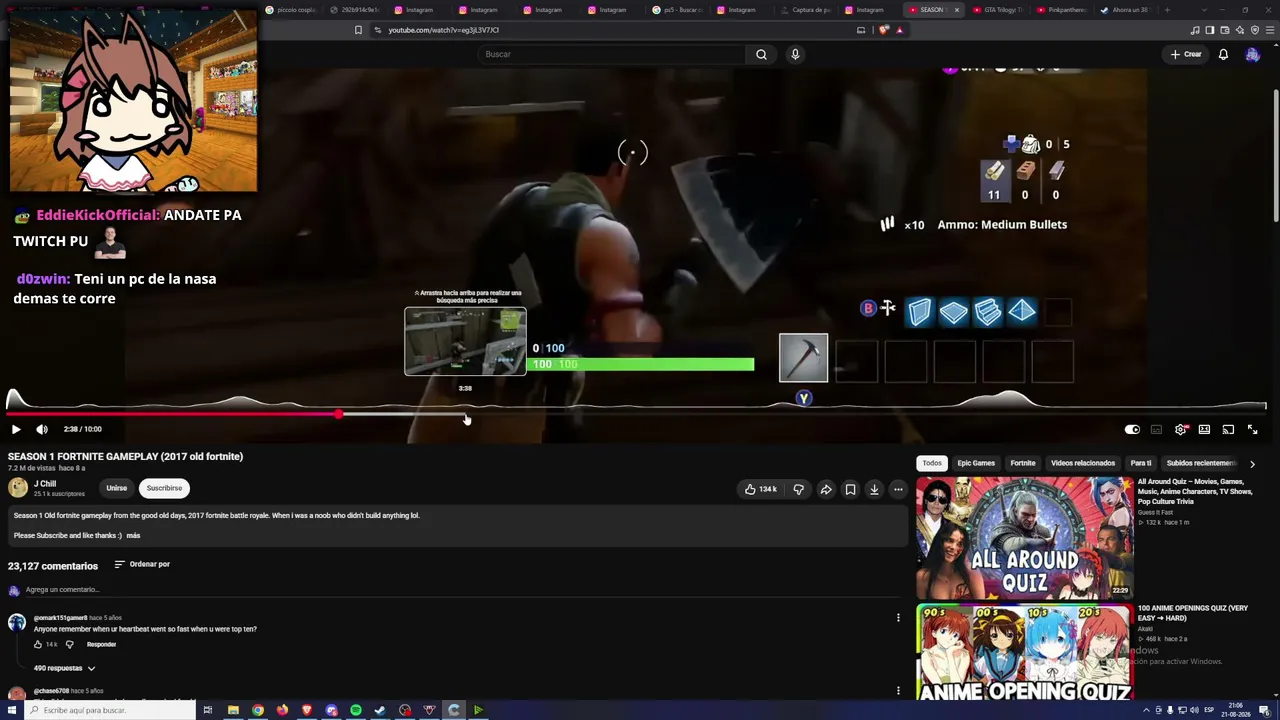The width and height of the screenshot is (1280, 720).
Task: Switch to the 'GTA Trilogy' tab
Action: [x=1000, y=10]
